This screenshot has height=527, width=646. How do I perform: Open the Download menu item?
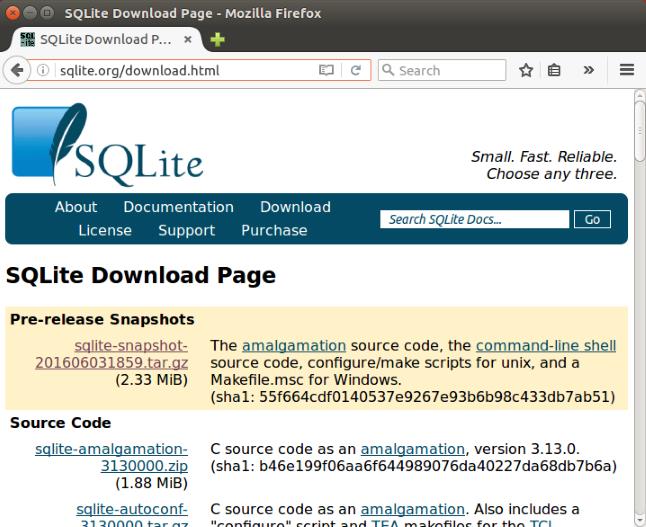295,207
